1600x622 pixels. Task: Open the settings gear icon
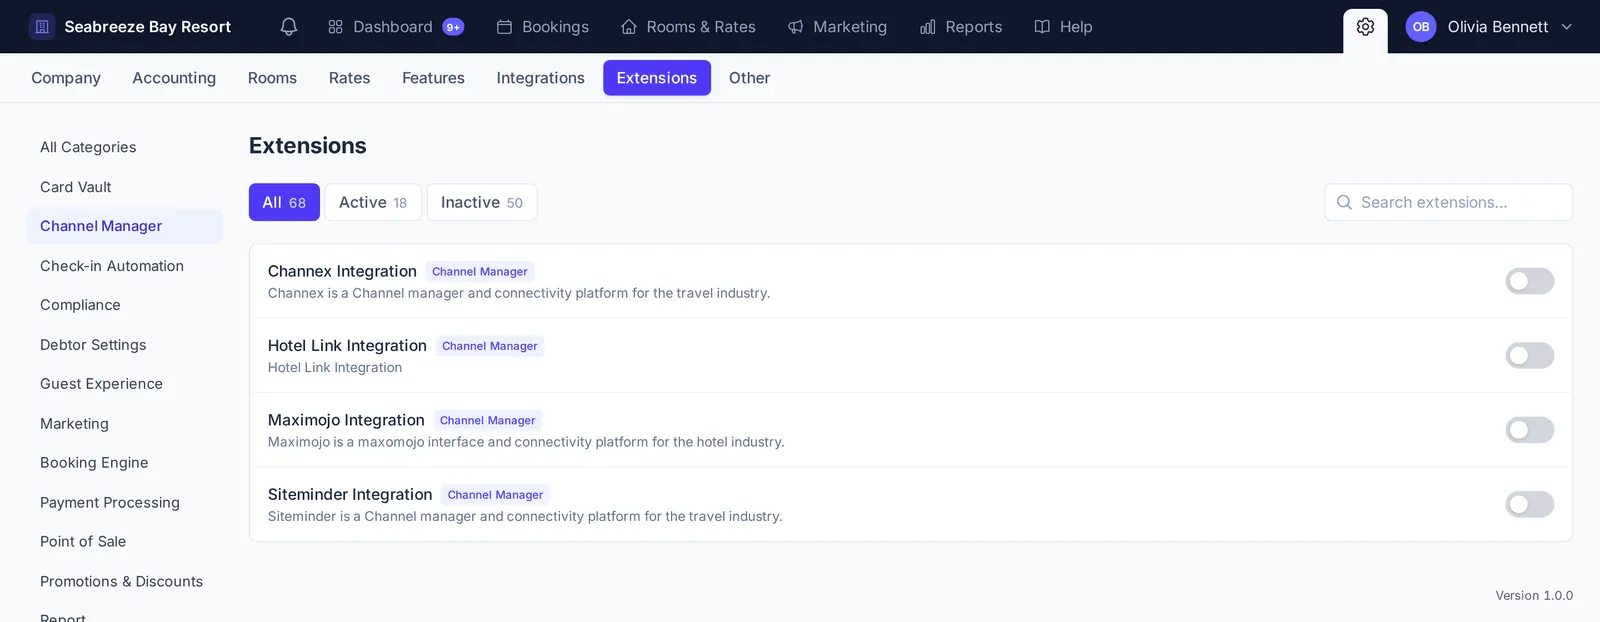(1365, 27)
